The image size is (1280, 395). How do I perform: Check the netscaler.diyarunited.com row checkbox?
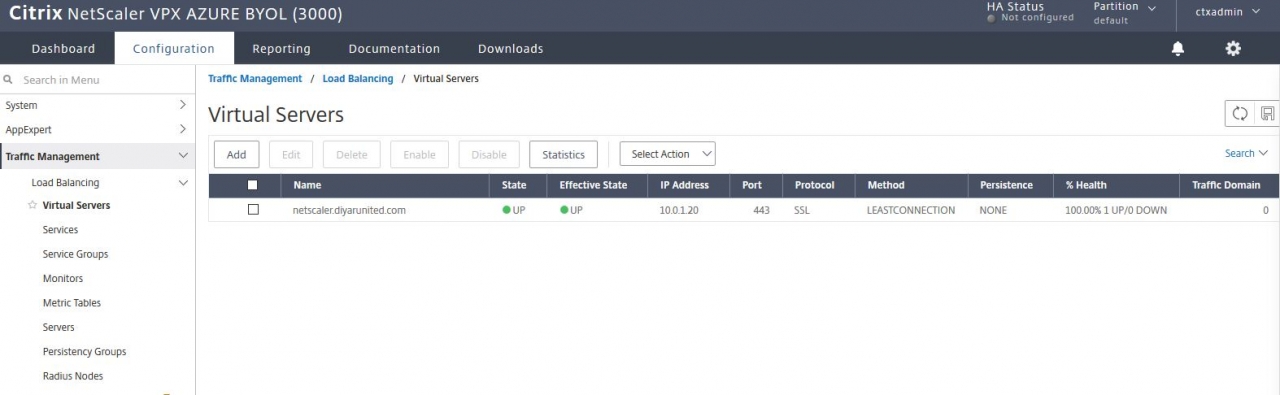253,210
